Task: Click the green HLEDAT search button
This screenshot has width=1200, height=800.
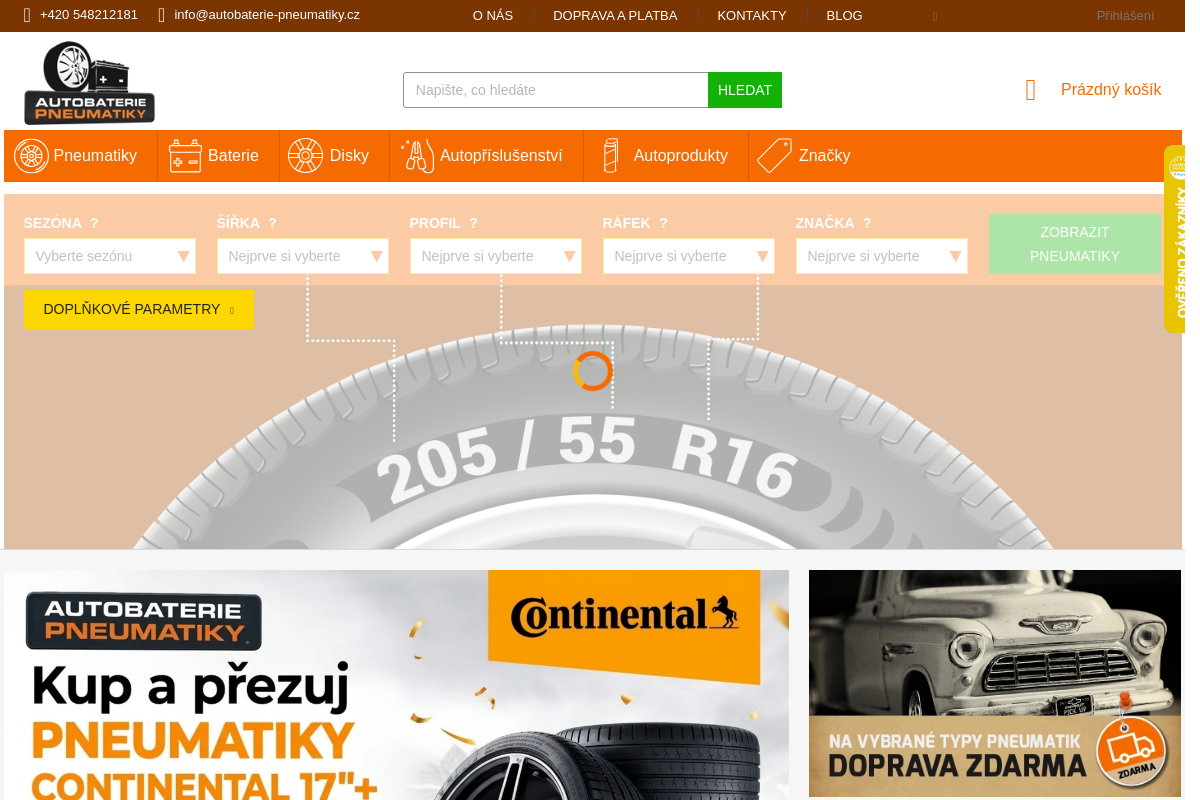Action: pos(745,90)
